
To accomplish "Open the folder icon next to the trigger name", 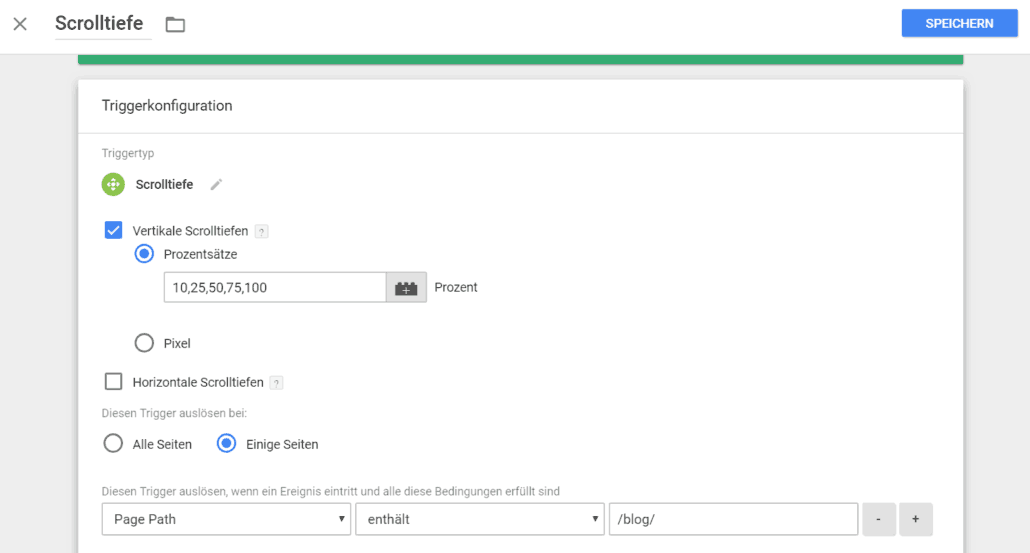I will pos(175,25).
